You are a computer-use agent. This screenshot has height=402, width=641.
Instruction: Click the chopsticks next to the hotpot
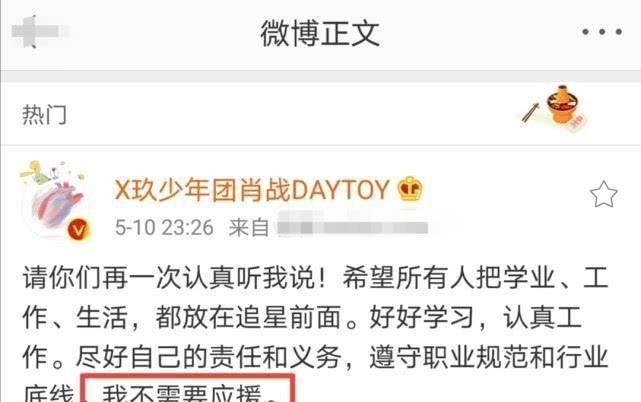pos(530,113)
